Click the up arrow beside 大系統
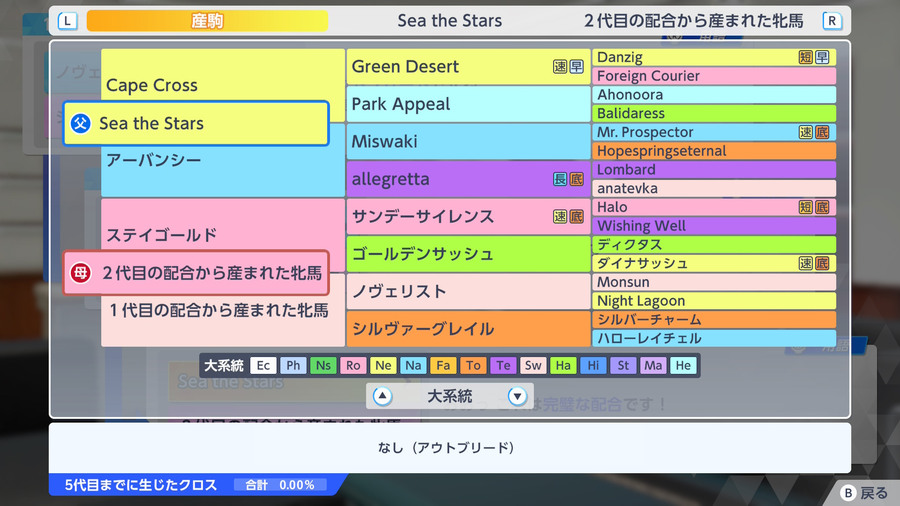900x506 pixels. click(x=382, y=396)
